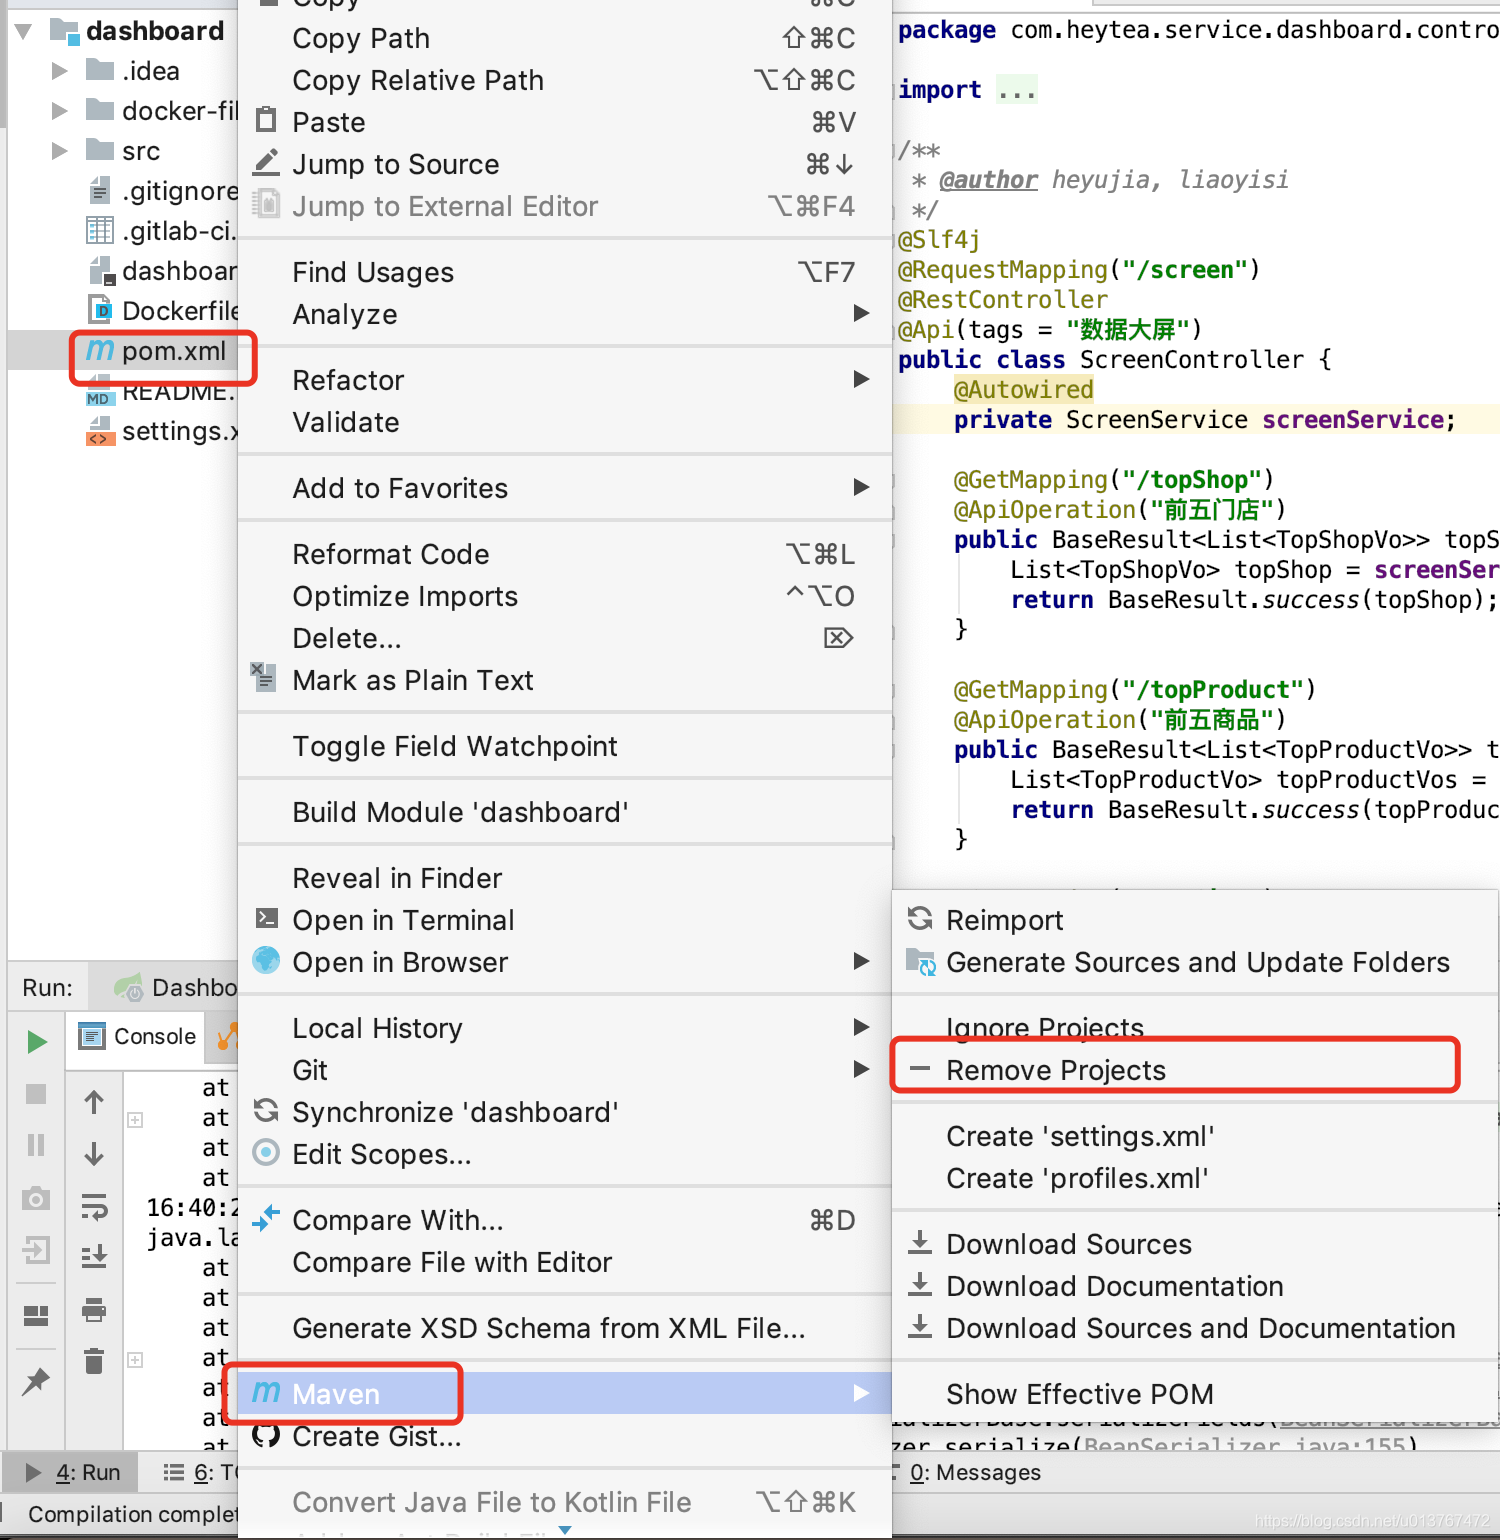Navigate down the stack trace
Screen dimensions: 1500x1540
94,1155
